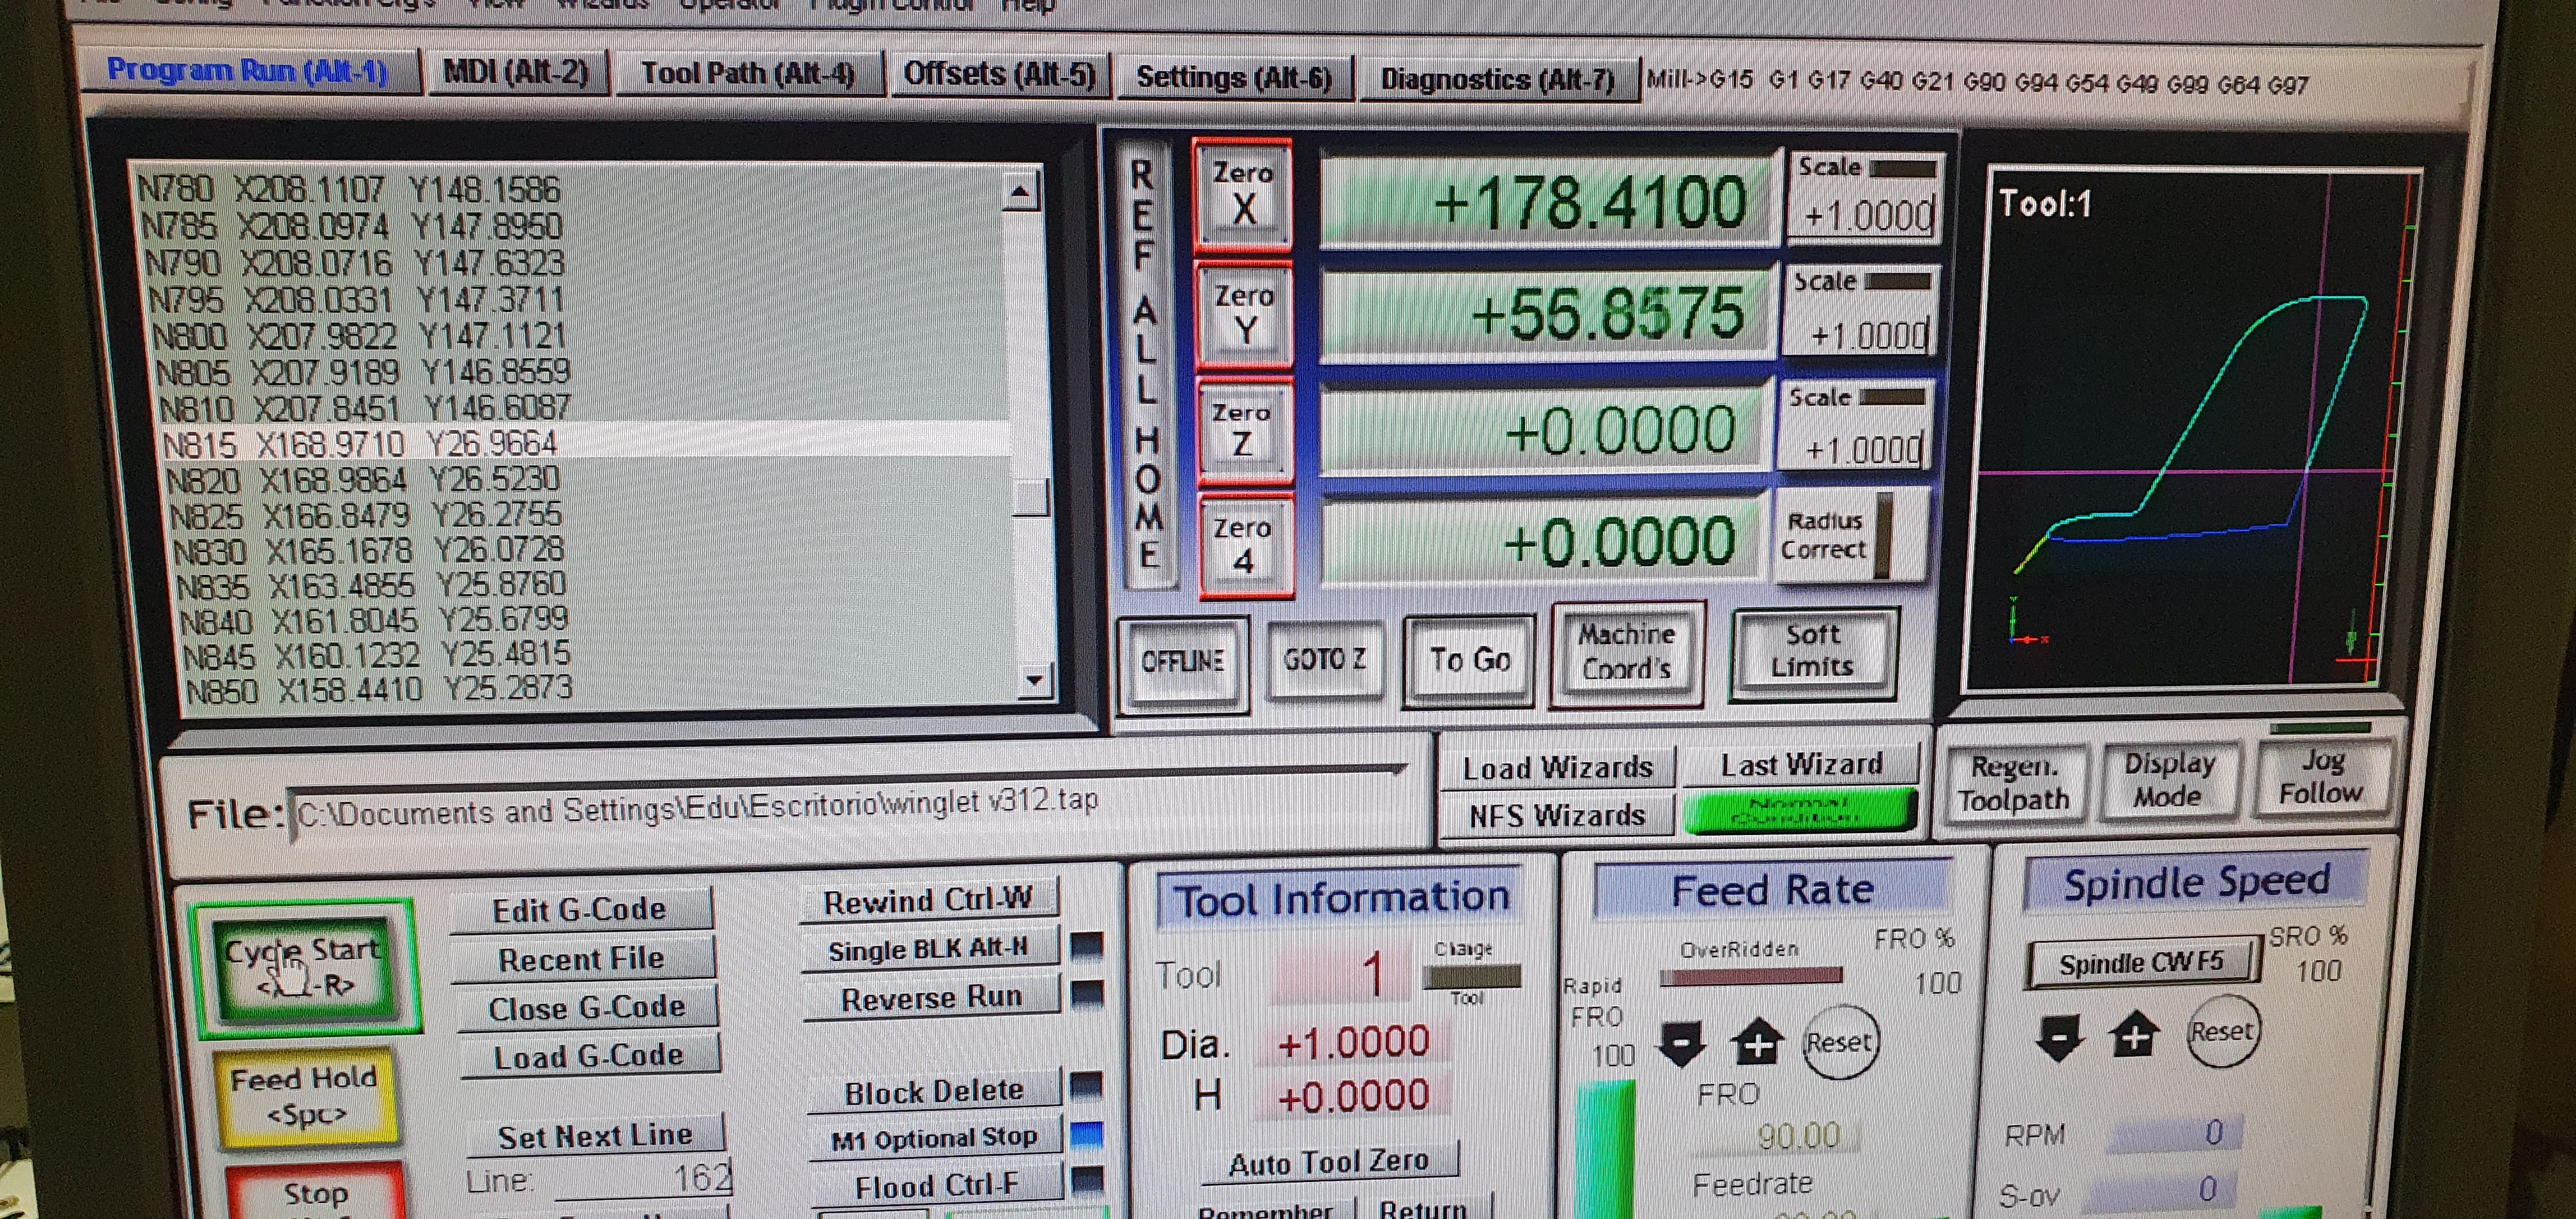2576x1219 pixels.
Task: Enable Block Delete option
Action: (x=933, y=1091)
